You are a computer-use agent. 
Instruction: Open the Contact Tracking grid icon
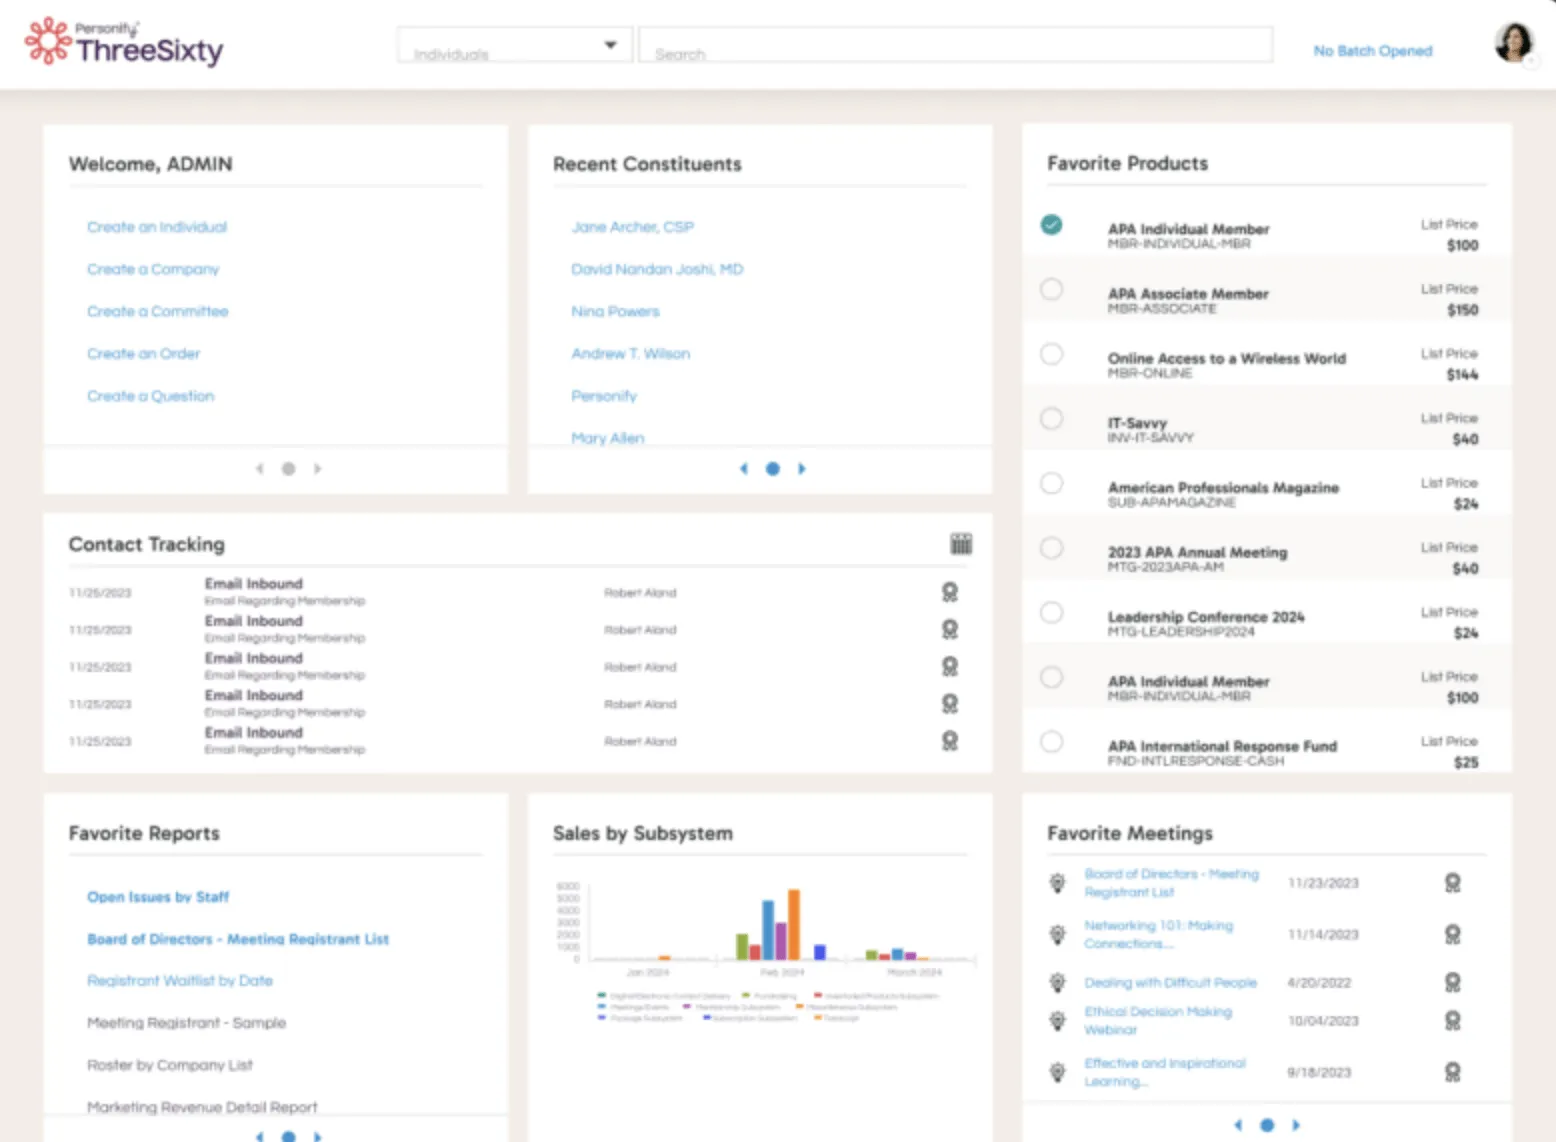point(961,544)
